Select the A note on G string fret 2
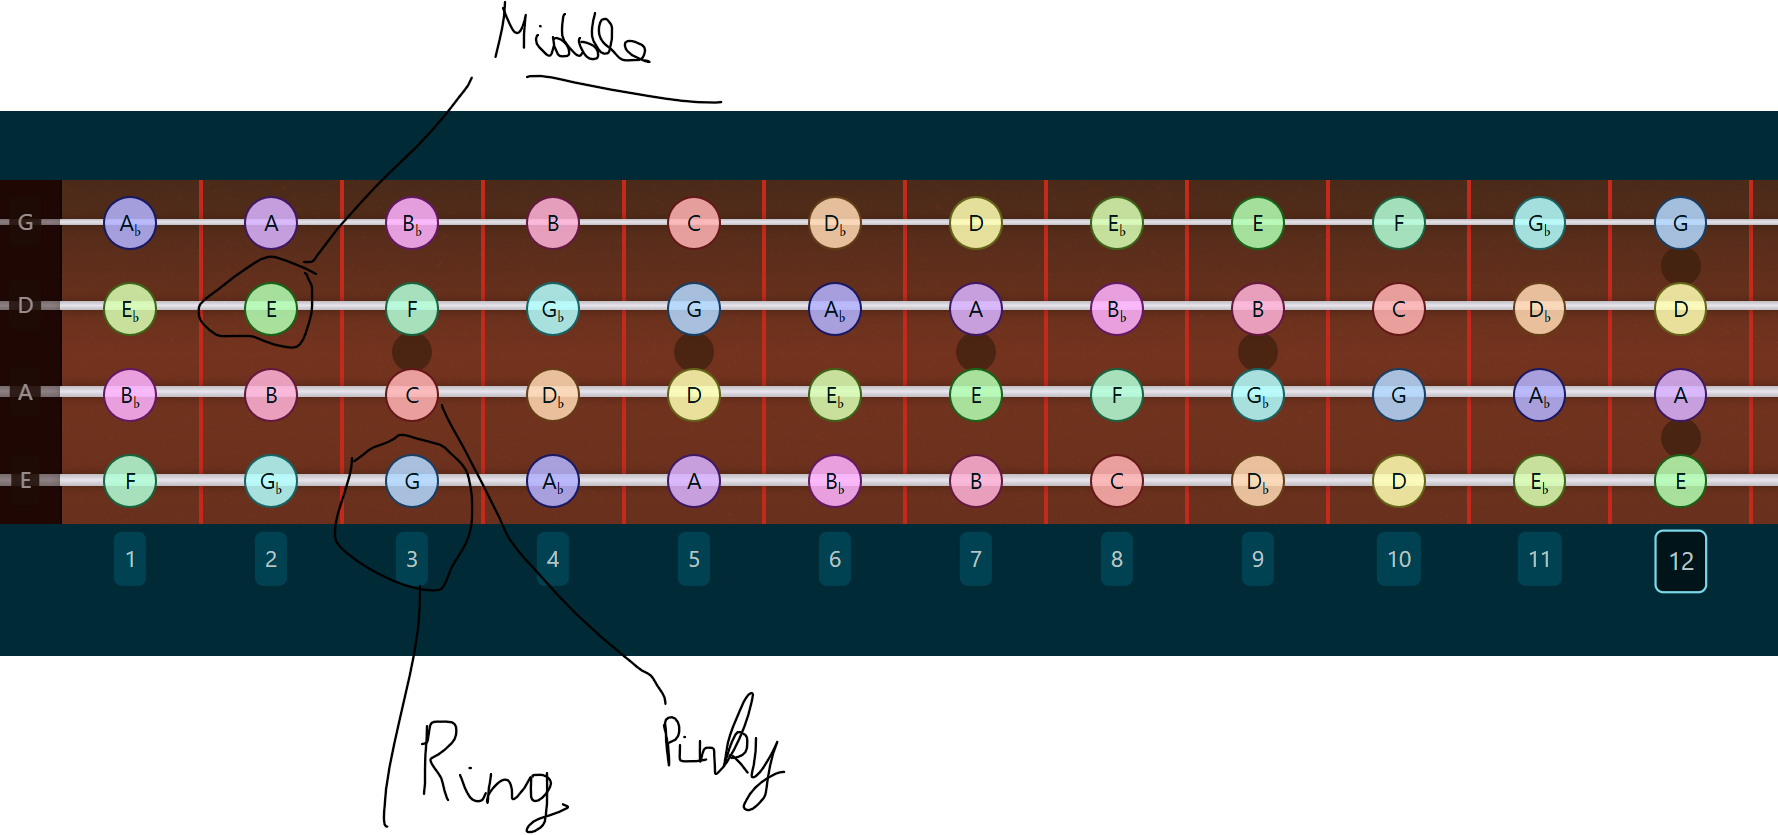The height and width of the screenshot is (835, 1778). (271, 223)
